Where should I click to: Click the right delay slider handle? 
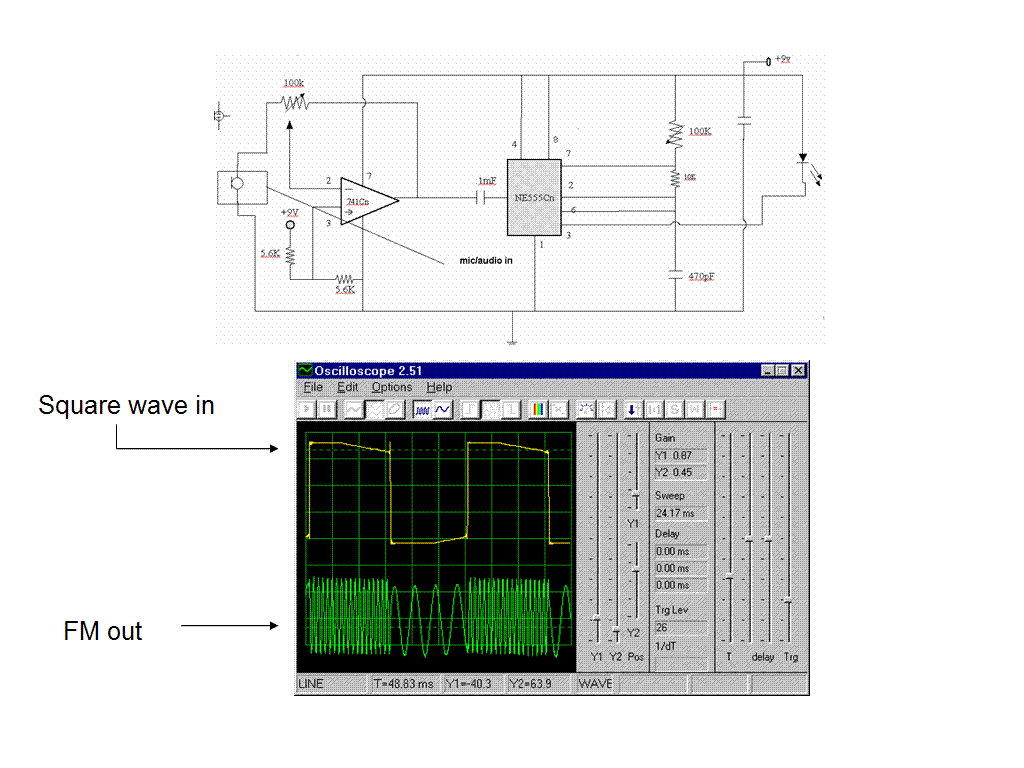click(x=769, y=539)
